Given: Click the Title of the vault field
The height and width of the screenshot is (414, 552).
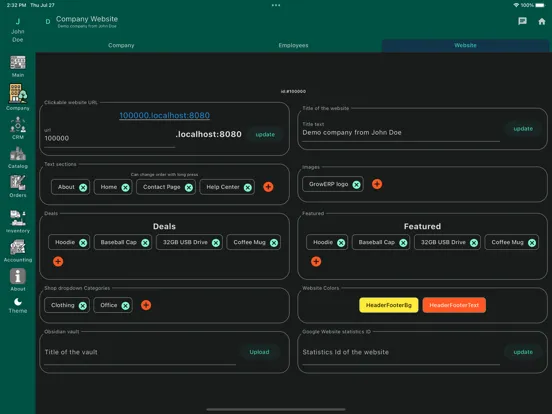Looking at the screenshot, I should point(140,352).
